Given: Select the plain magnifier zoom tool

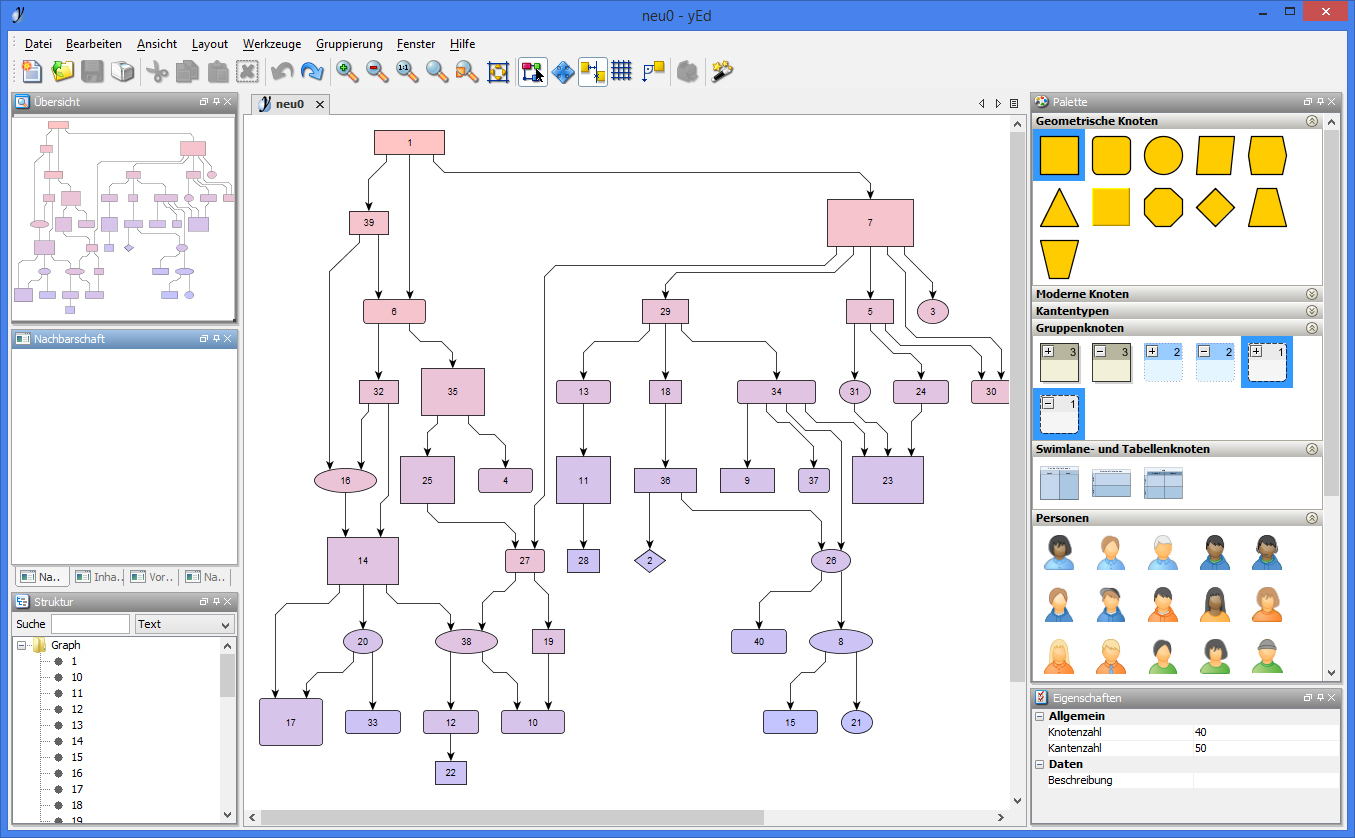Looking at the screenshot, I should (x=437, y=71).
